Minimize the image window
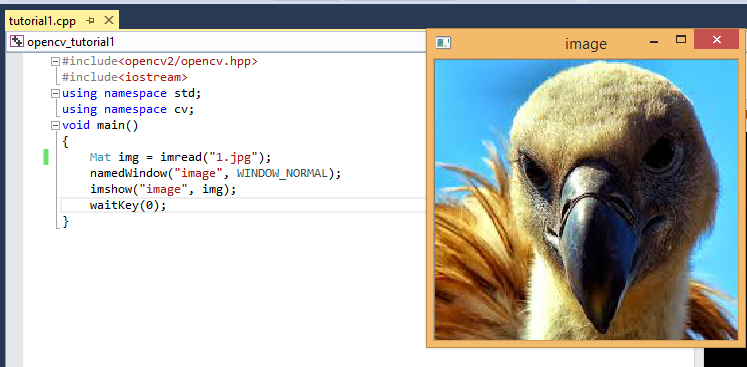 point(654,41)
